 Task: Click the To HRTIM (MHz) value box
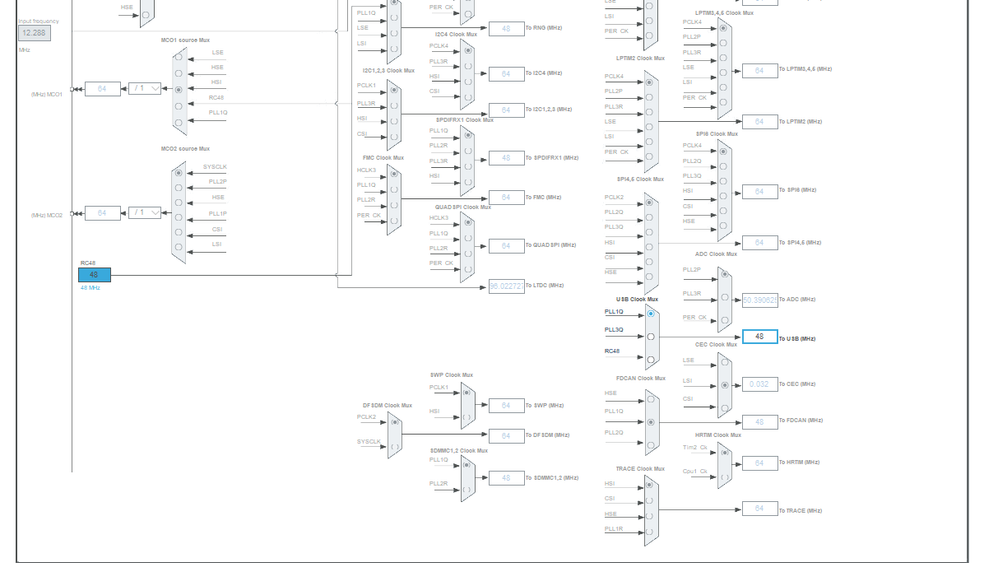click(x=759, y=463)
